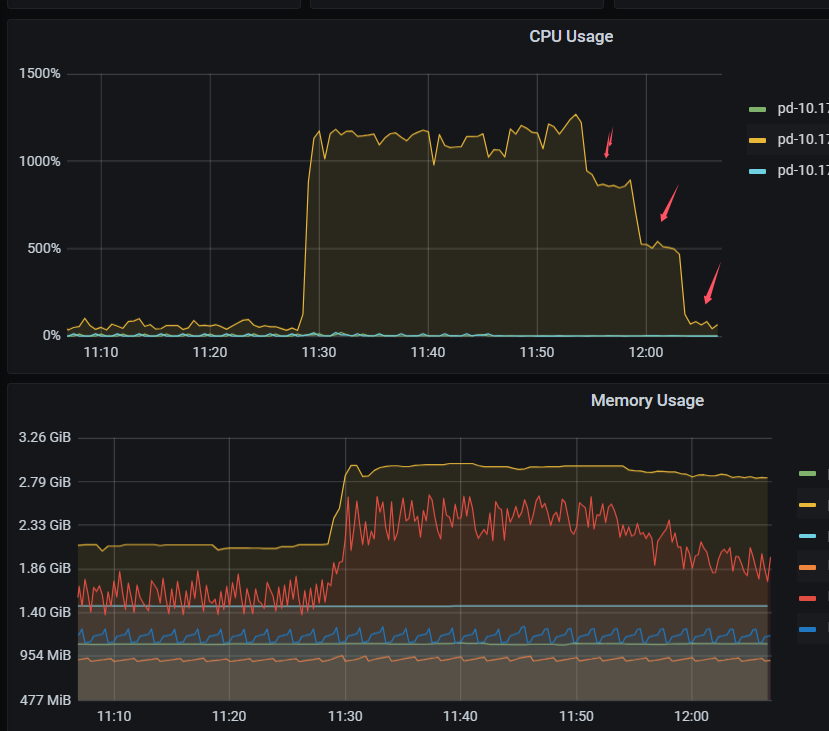Click red swatch in Memory Usage legend
Viewport: 829px width, 731px height.
pyautogui.click(x=807, y=598)
